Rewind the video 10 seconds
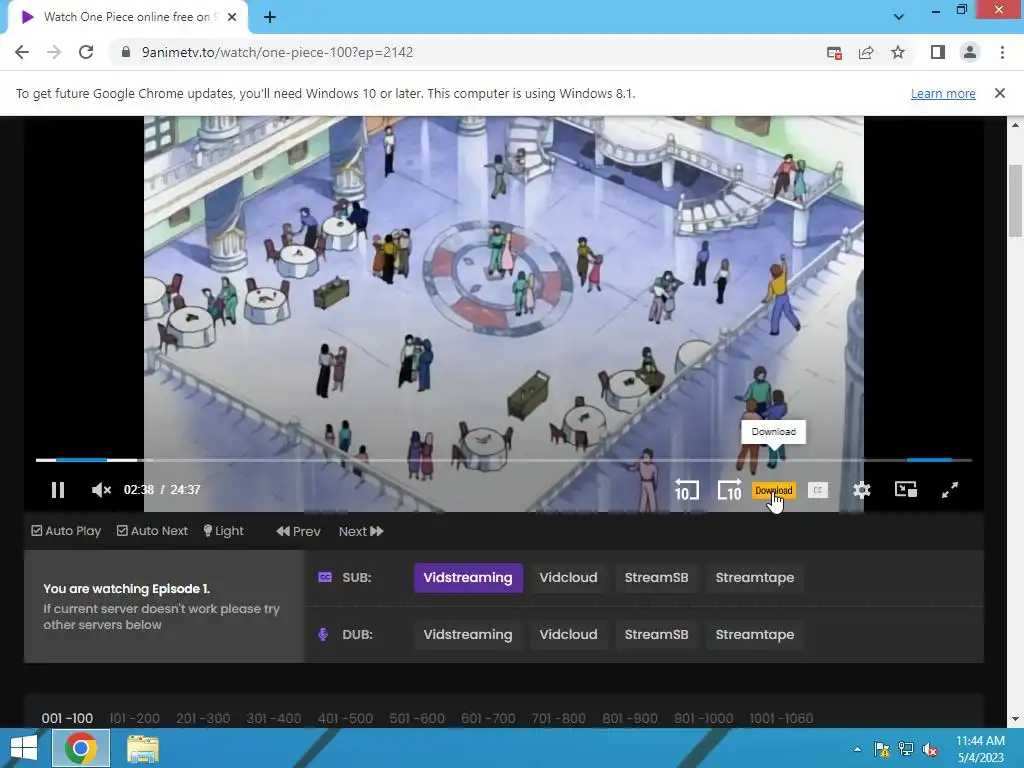1024x768 pixels. click(x=686, y=490)
